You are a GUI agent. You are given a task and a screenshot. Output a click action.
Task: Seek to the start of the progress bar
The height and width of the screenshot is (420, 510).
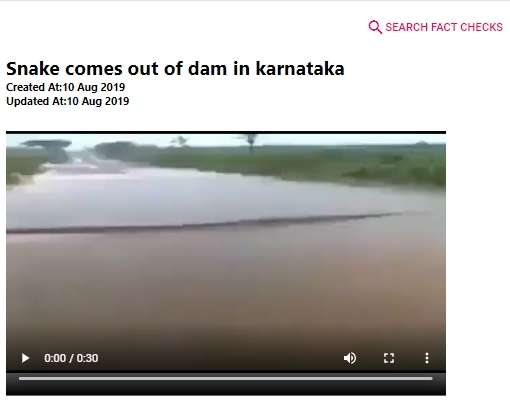click(x=20, y=379)
